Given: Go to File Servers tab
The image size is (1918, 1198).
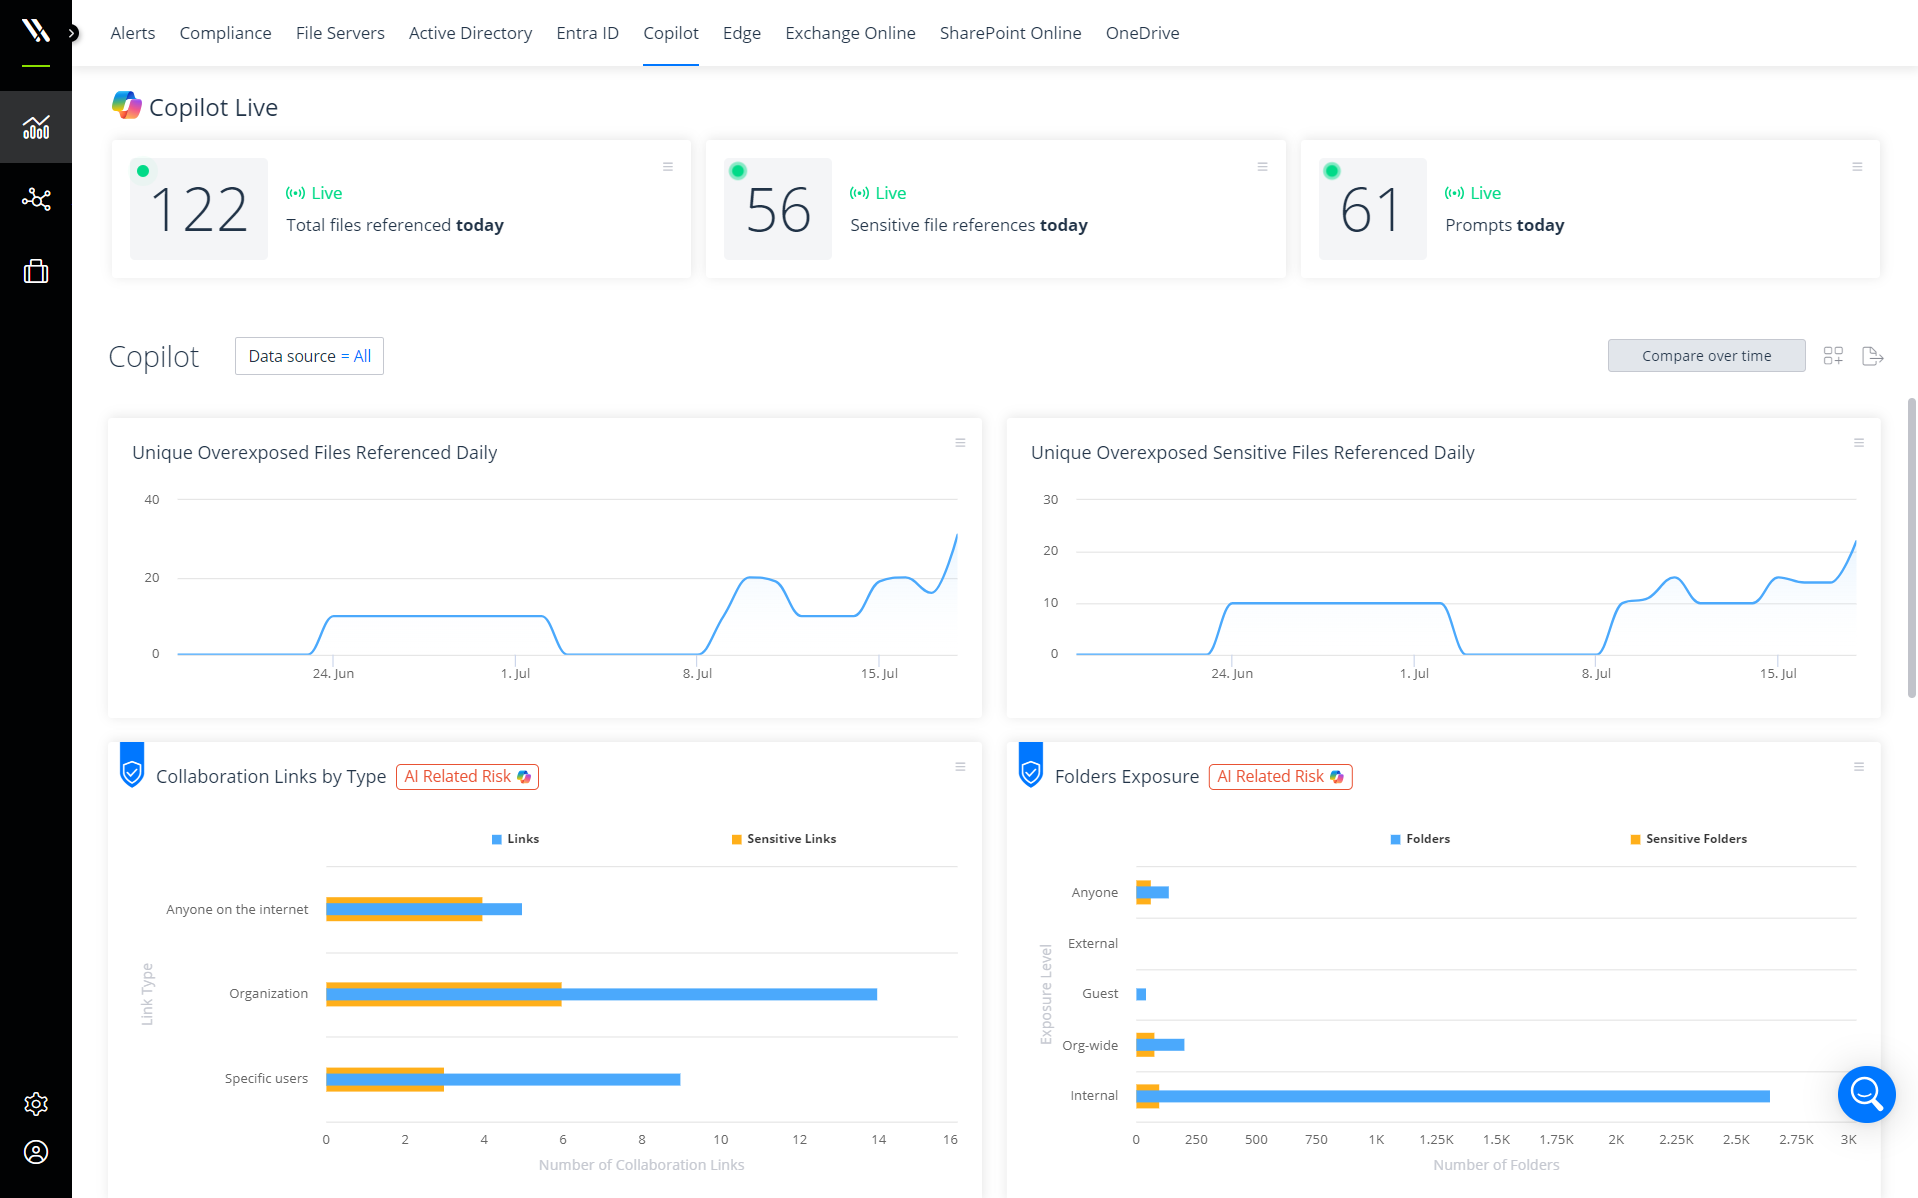Looking at the screenshot, I should click(340, 33).
